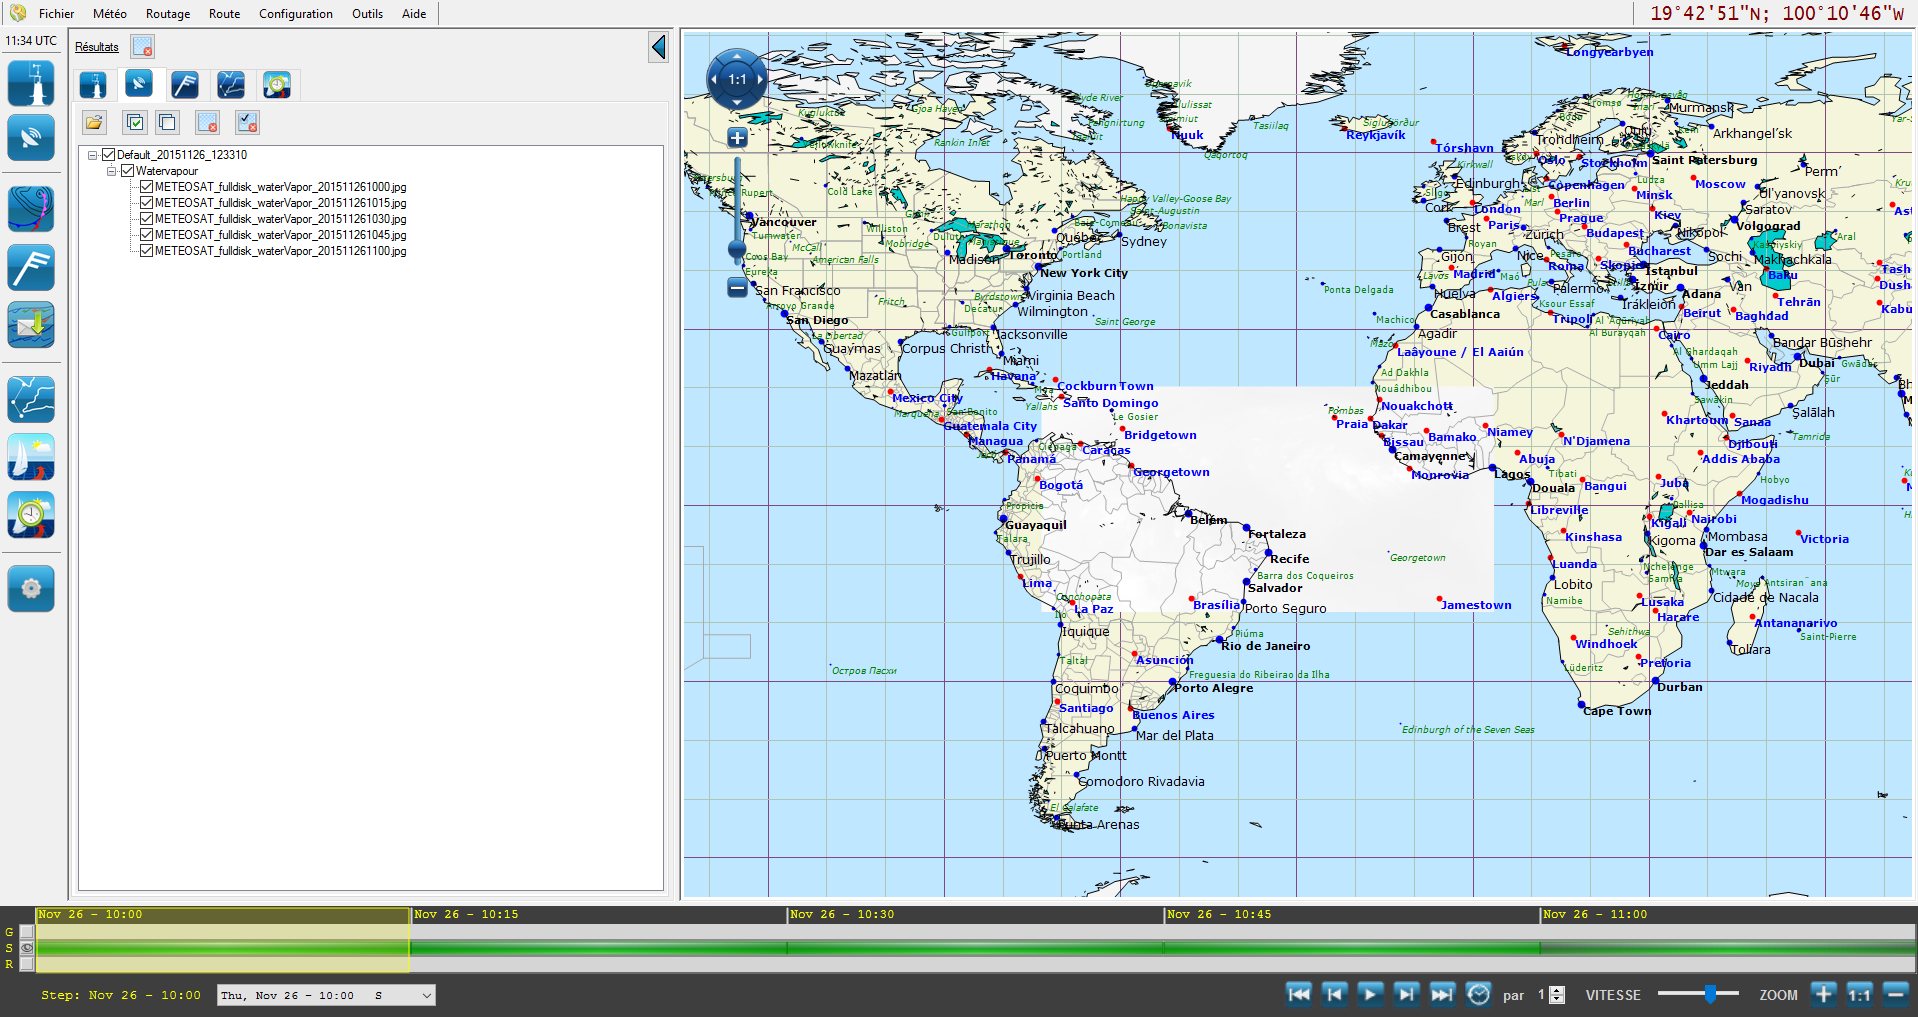Click the envelope download sidebar icon
This screenshot has width=1918, height=1017.
tap(31, 325)
